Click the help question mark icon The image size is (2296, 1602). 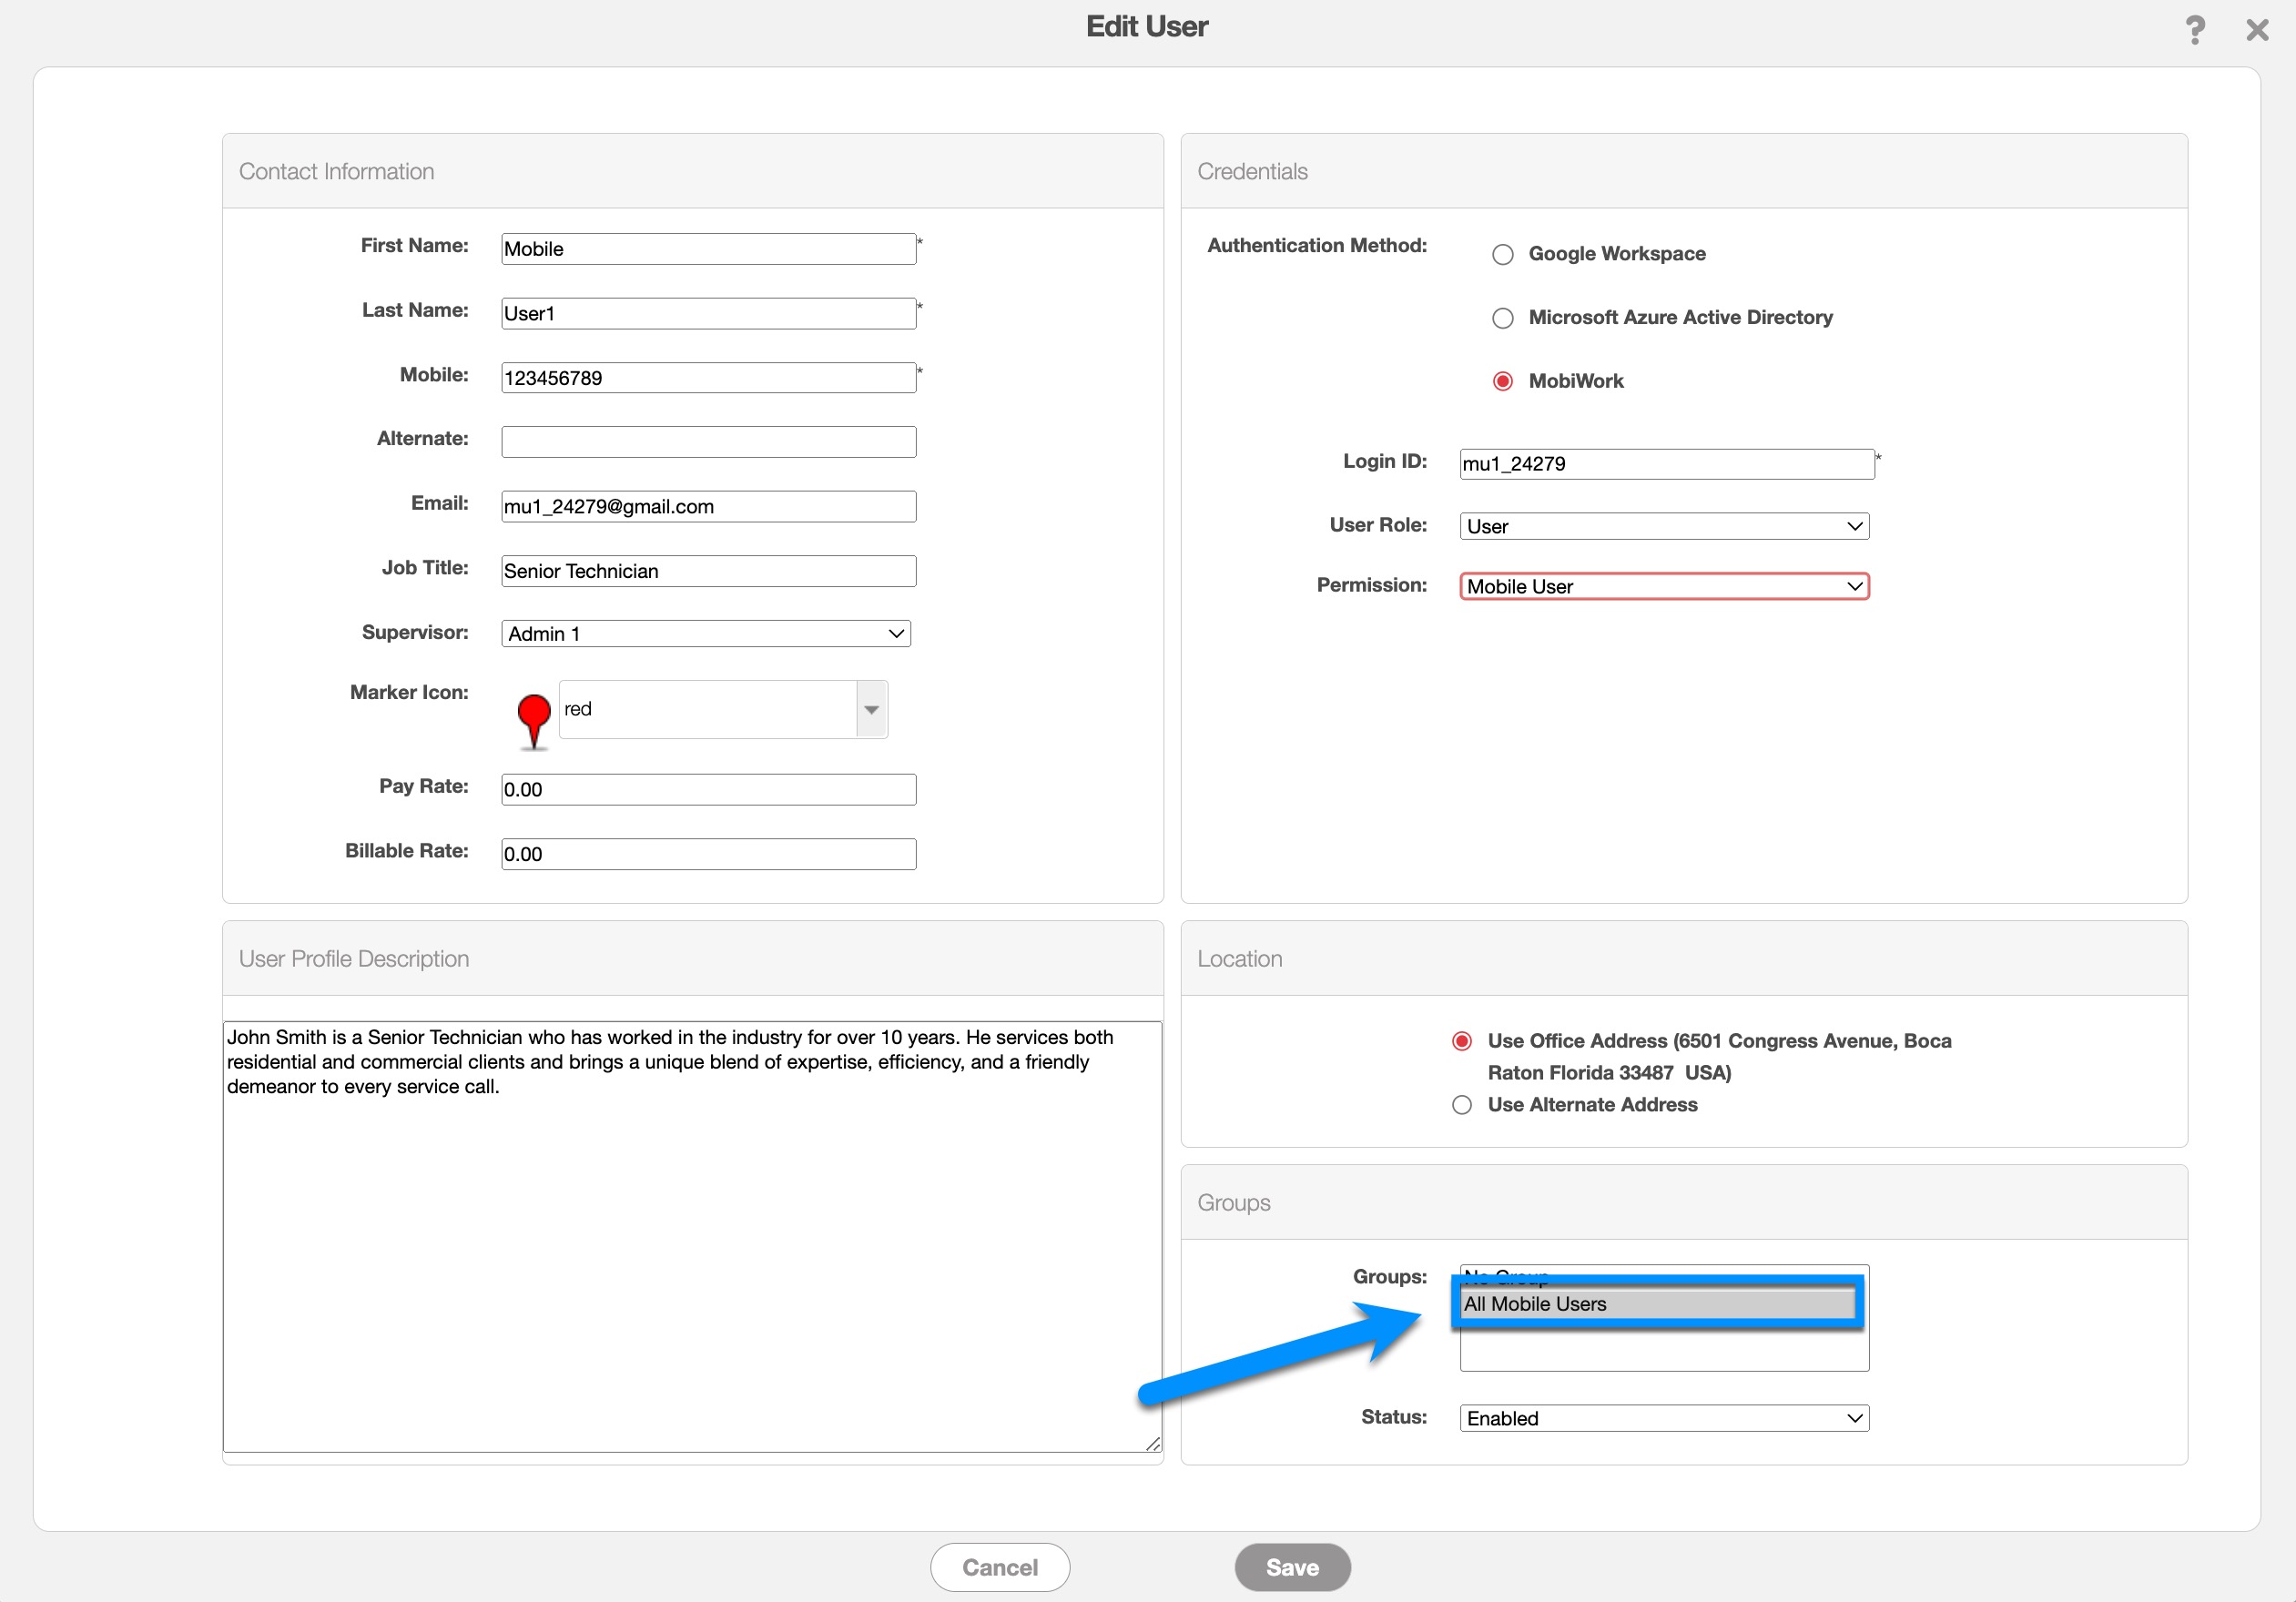(x=2194, y=30)
